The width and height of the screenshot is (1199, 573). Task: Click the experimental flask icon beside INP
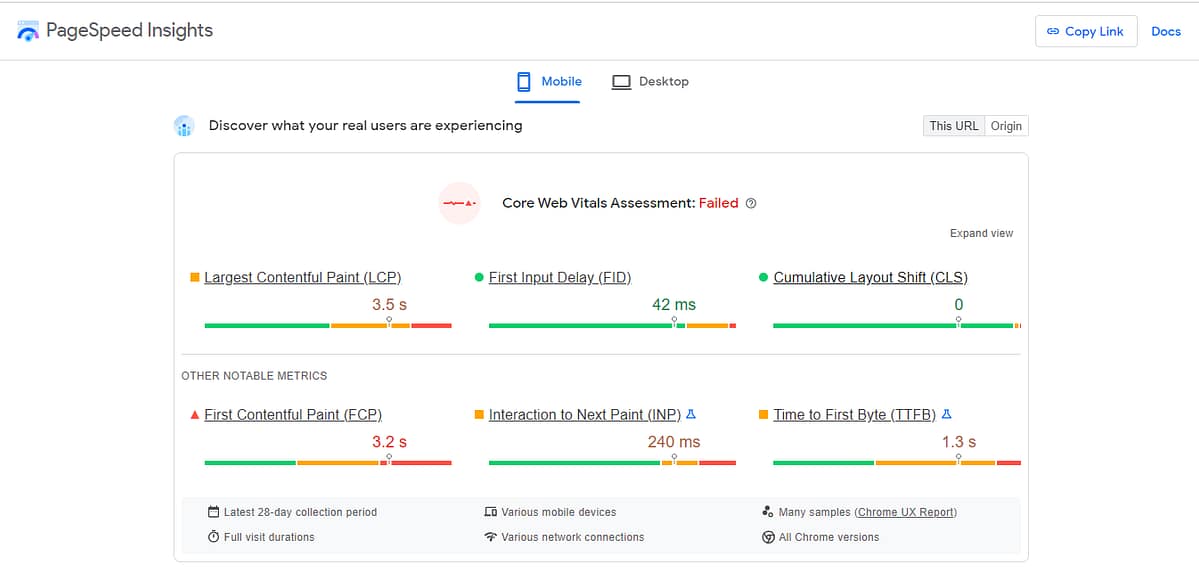click(691, 414)
